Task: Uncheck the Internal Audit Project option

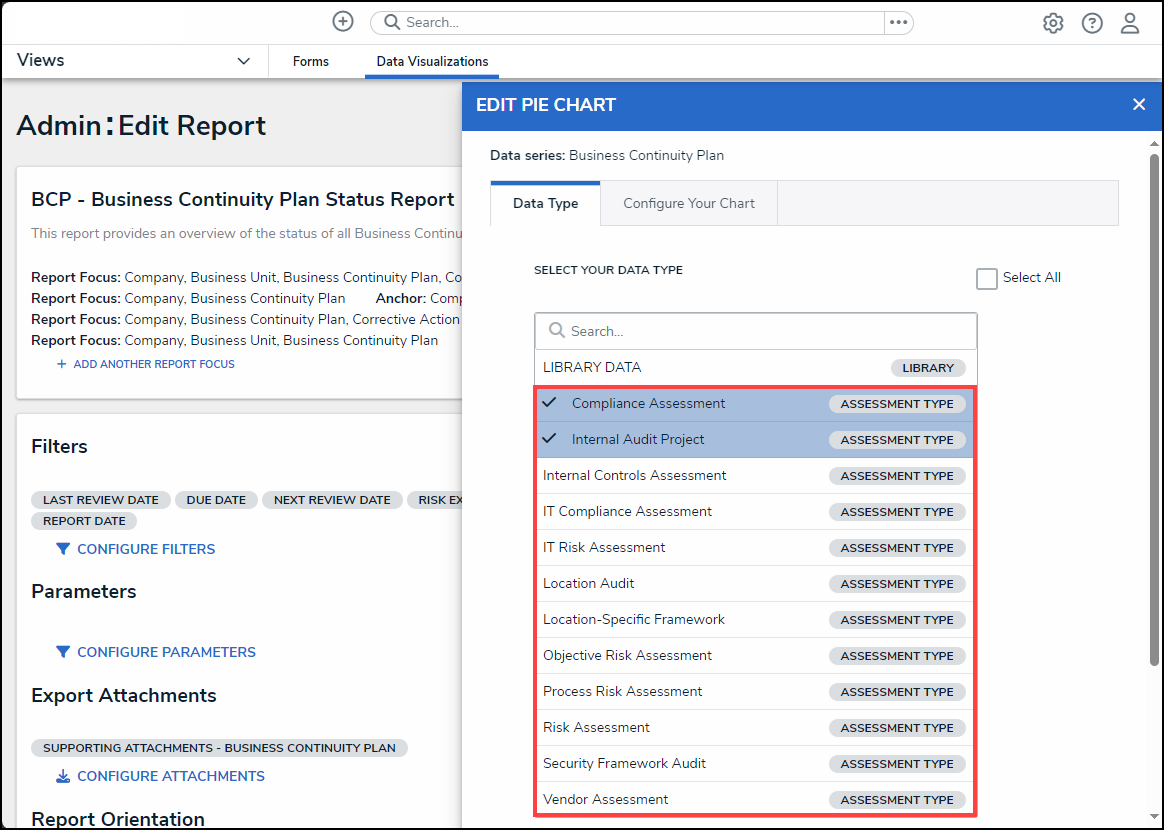Action: click(638, 440)
